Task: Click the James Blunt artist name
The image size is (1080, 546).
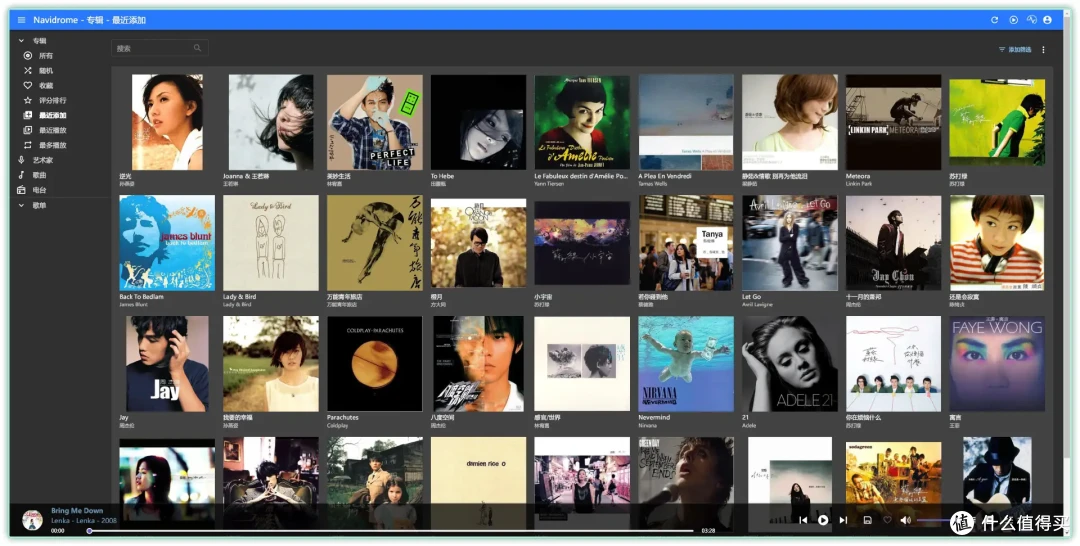Action: pos(134,304)
